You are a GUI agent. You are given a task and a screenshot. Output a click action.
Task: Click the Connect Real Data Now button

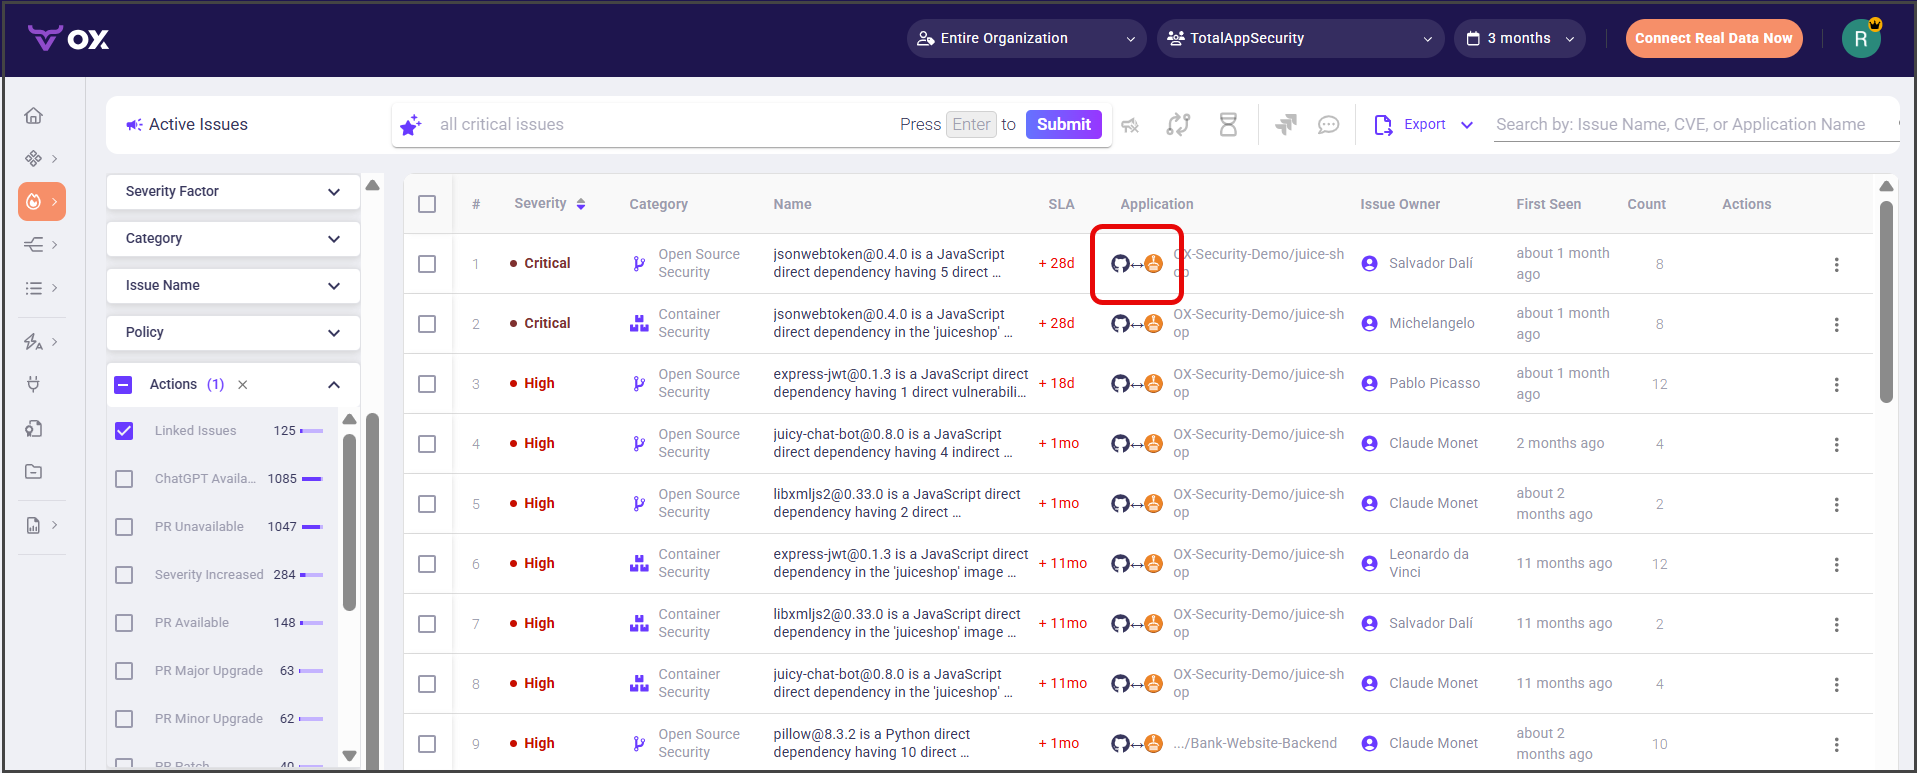[x=1713, y=39]
